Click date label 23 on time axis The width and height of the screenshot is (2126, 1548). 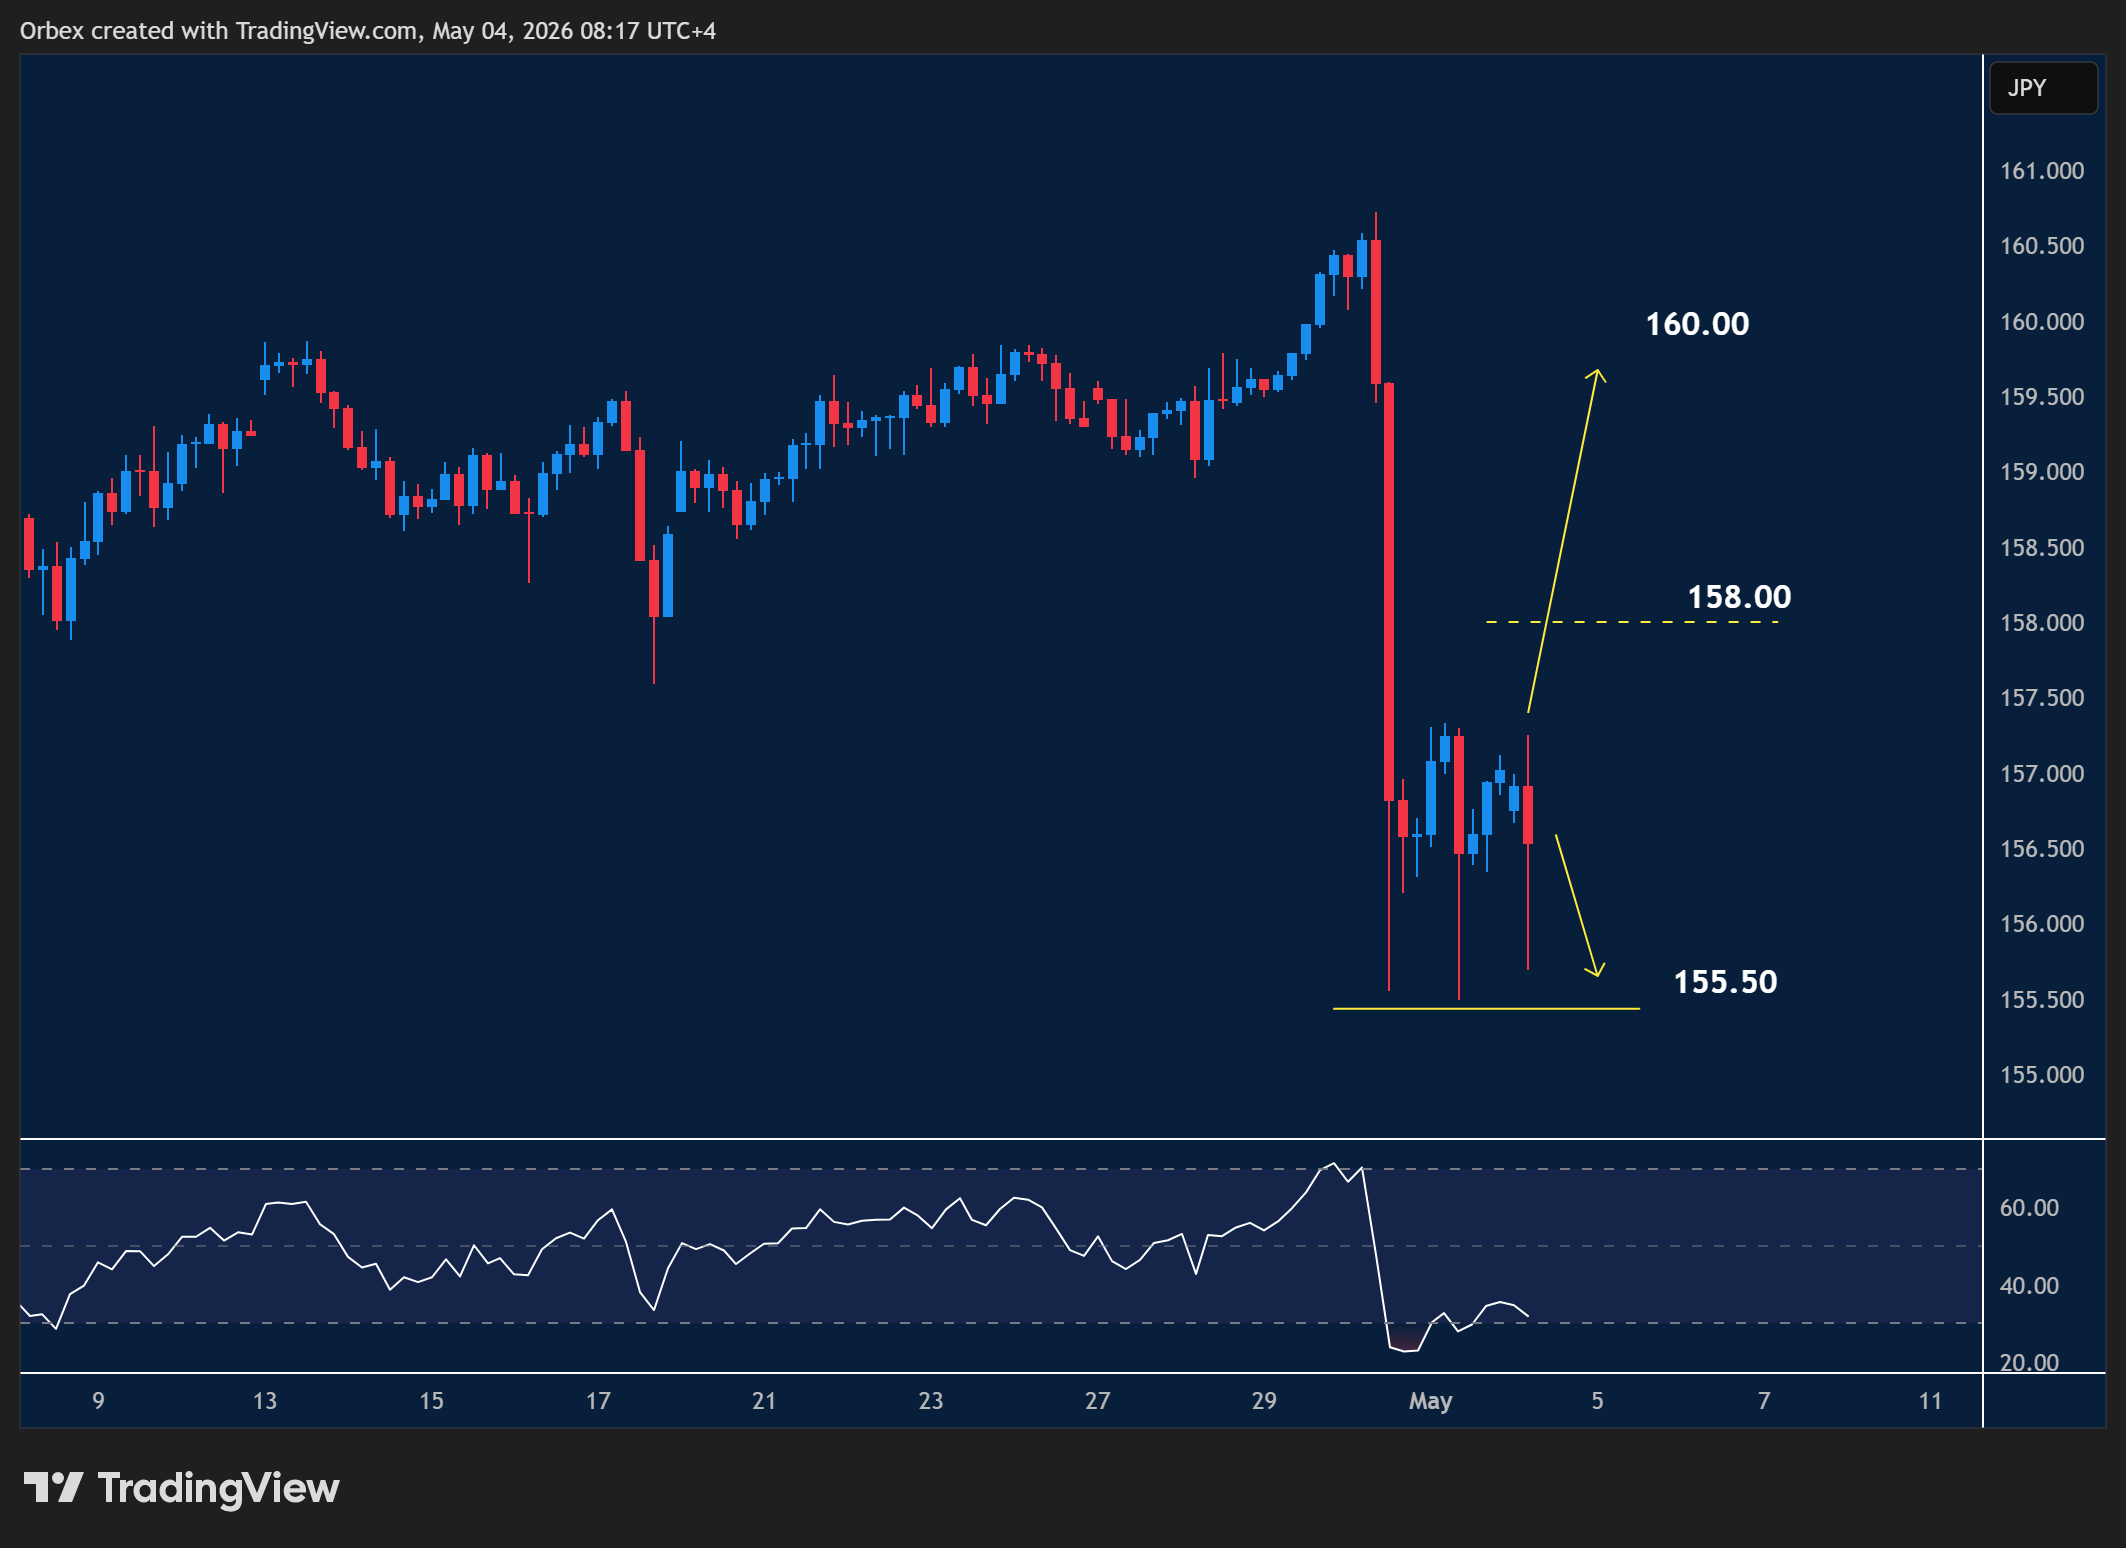(x=931, y=1401)
